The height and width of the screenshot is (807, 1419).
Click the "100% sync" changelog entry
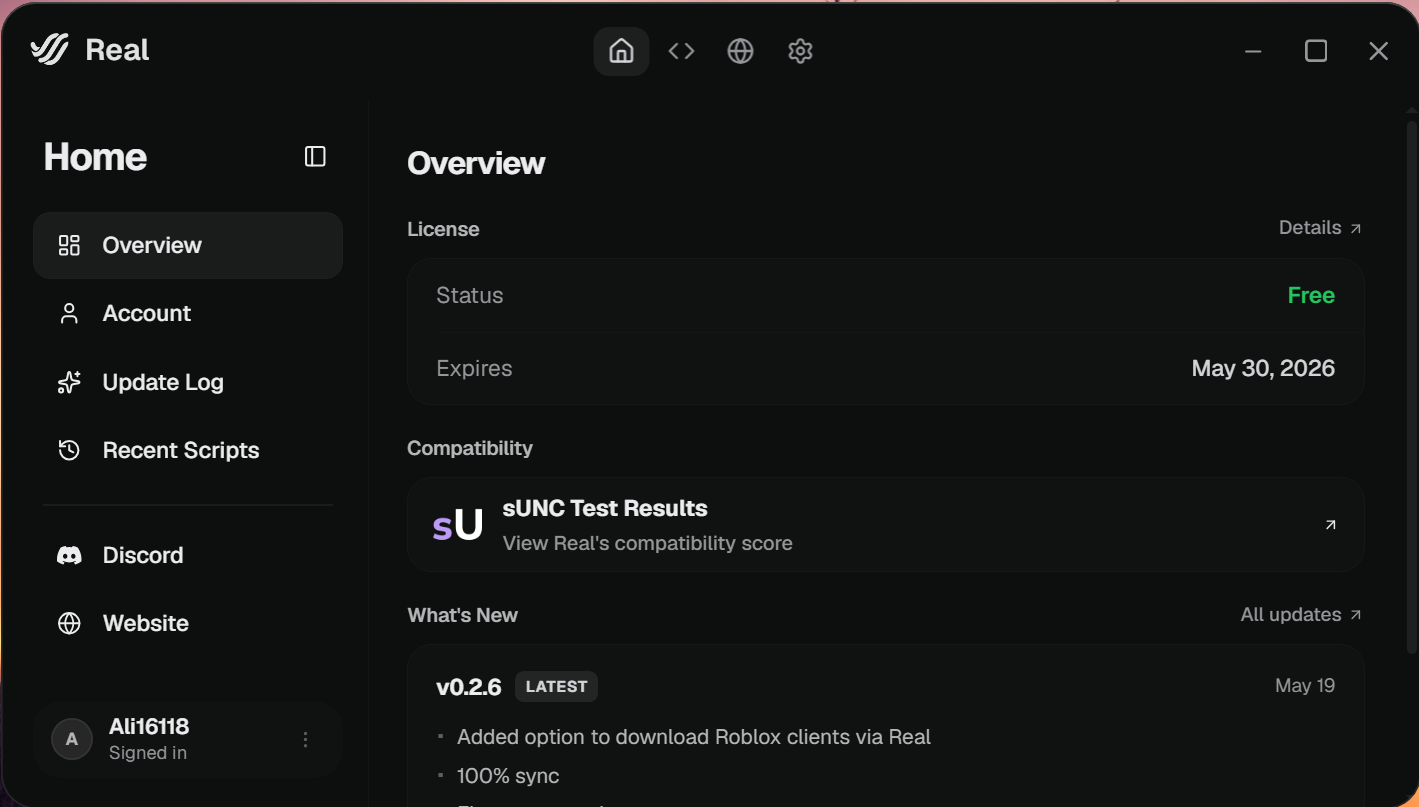[x=508, y=776]
